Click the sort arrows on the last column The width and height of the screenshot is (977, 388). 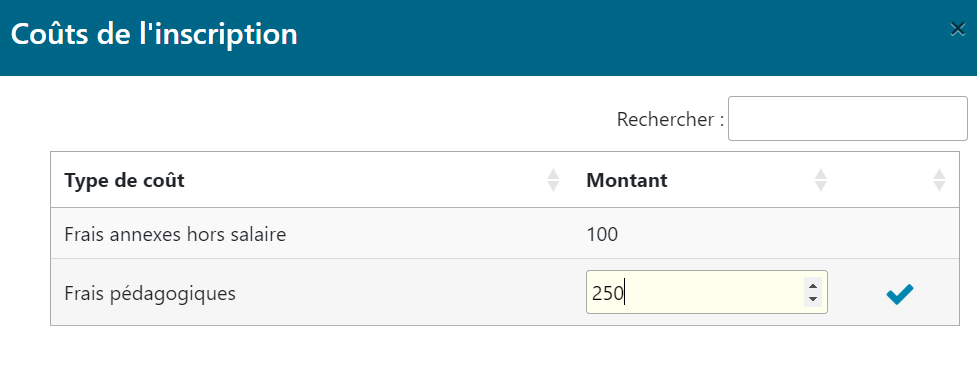point(939,180)
